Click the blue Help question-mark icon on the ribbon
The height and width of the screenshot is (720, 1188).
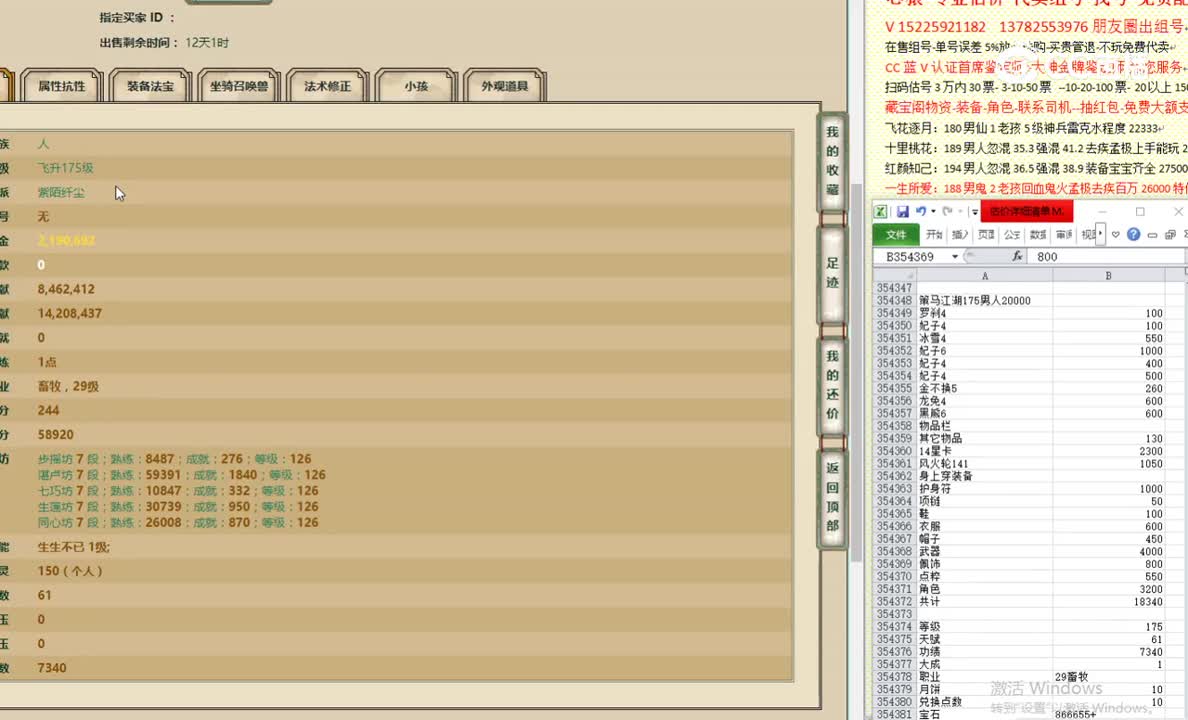[x=1134, y=234]
